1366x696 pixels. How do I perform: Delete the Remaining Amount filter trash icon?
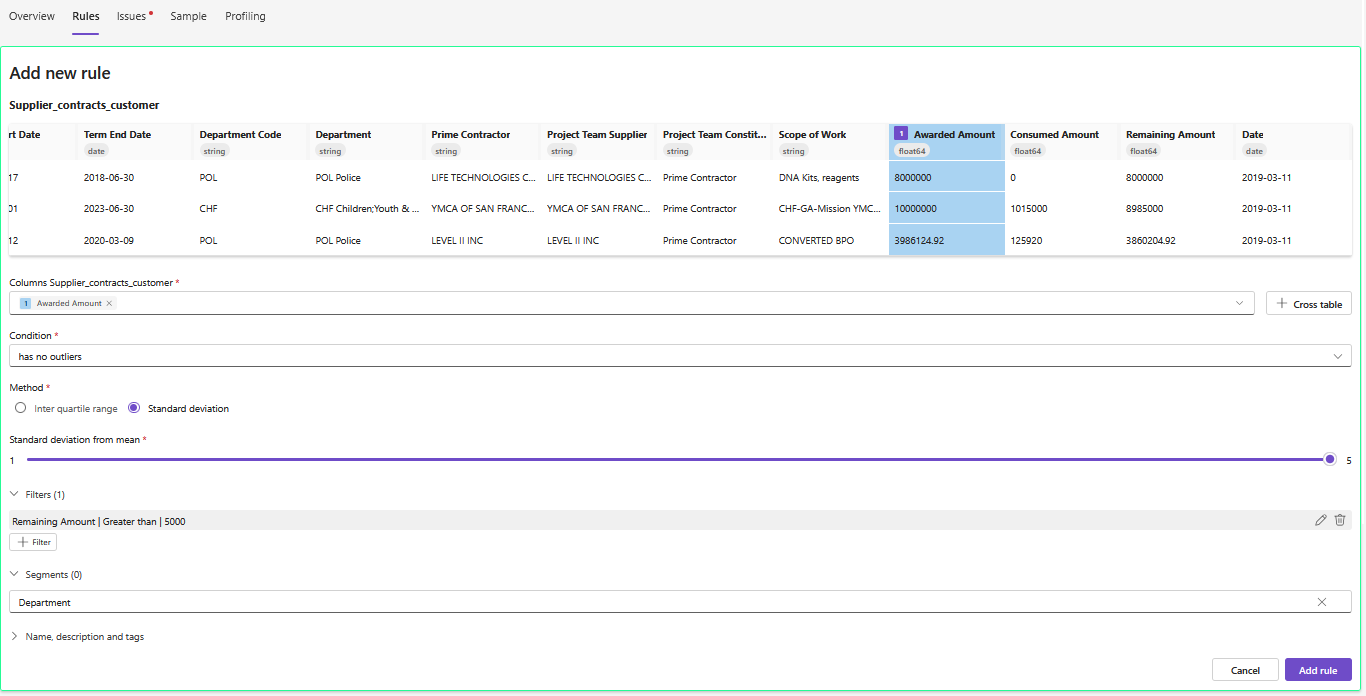tap(1340, 520)
